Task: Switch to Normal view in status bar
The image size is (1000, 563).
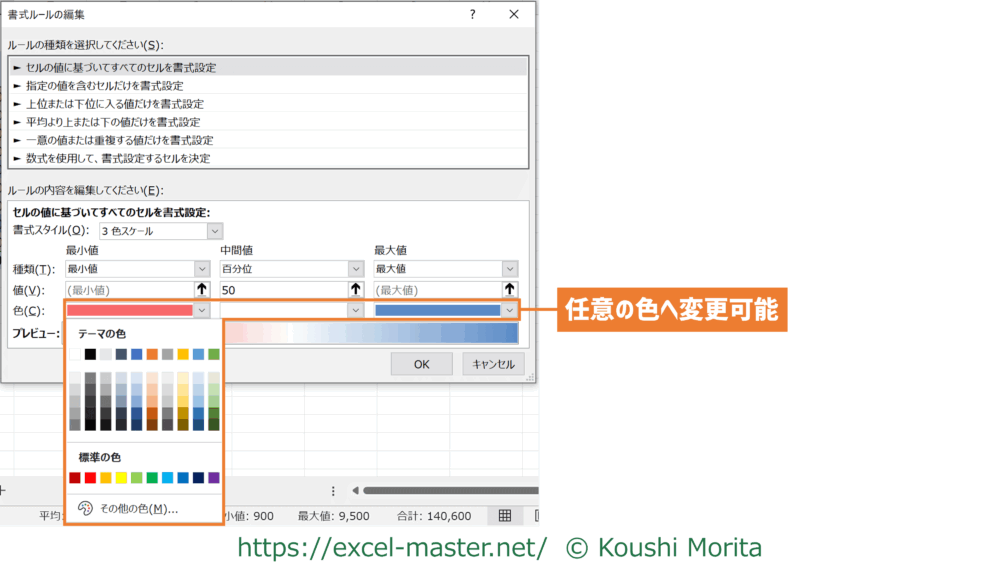Action: (x=505, y=516)
